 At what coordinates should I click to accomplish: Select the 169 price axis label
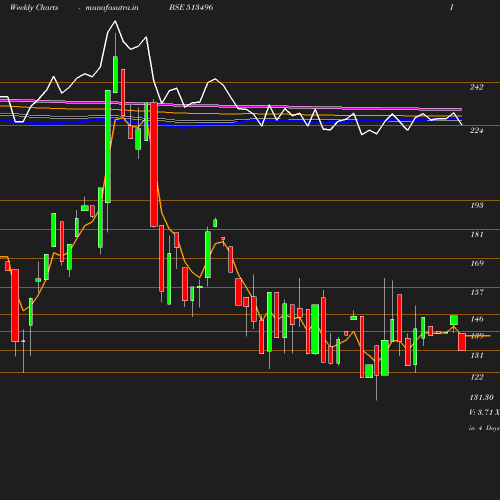tap(477, 263)
